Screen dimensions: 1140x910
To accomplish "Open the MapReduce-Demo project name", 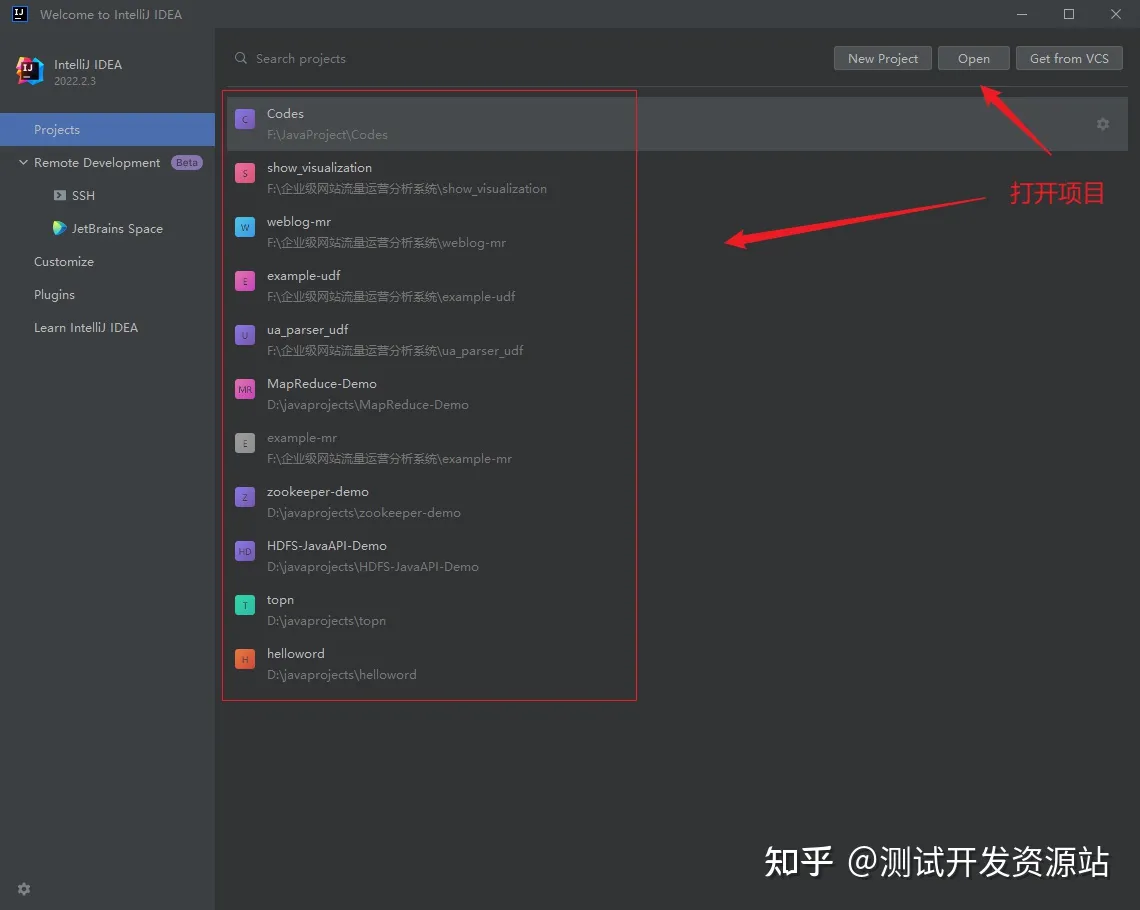I will coord(321,383).
